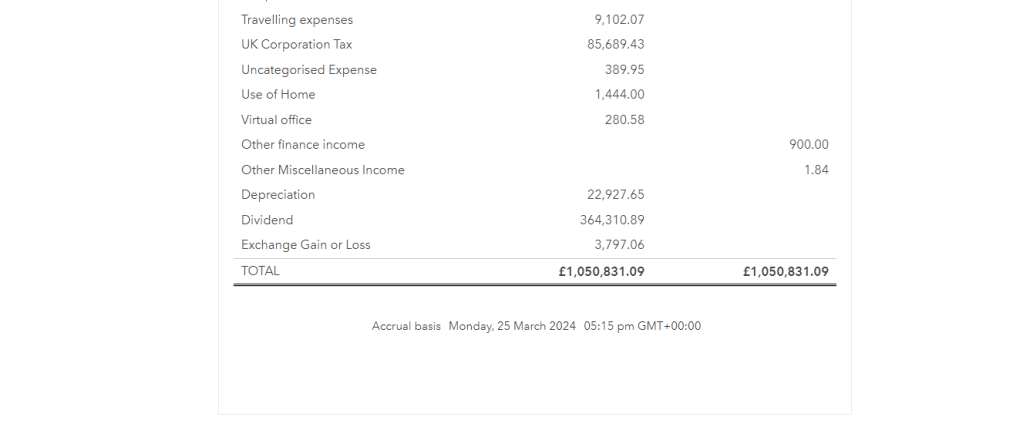Open Exchange Gain or Loss amount 3,797.06
Screen dimensions: 1023x437
coord(619,245)
